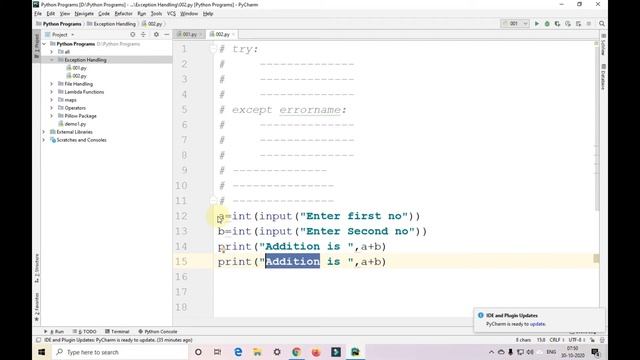Open Project panel settings gear

click(x=156, y=35)
